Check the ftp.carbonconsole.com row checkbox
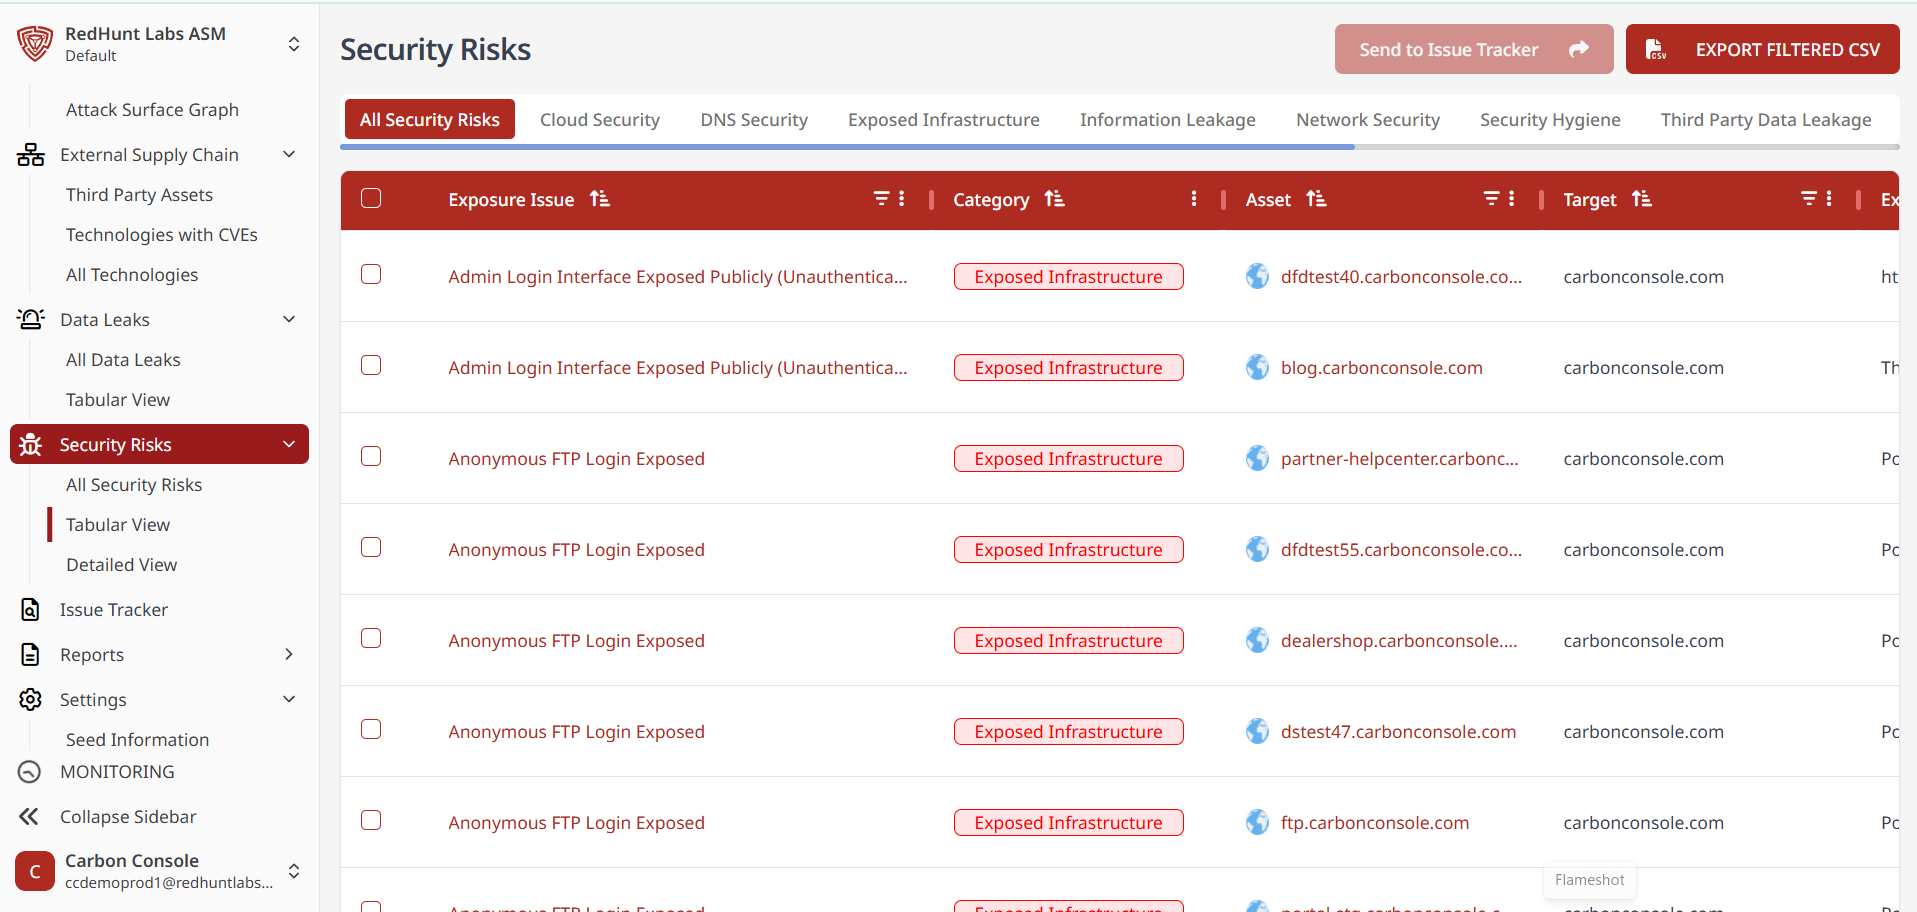The image size is (1917, 912). pyautogui.click(x=371, y=820)
